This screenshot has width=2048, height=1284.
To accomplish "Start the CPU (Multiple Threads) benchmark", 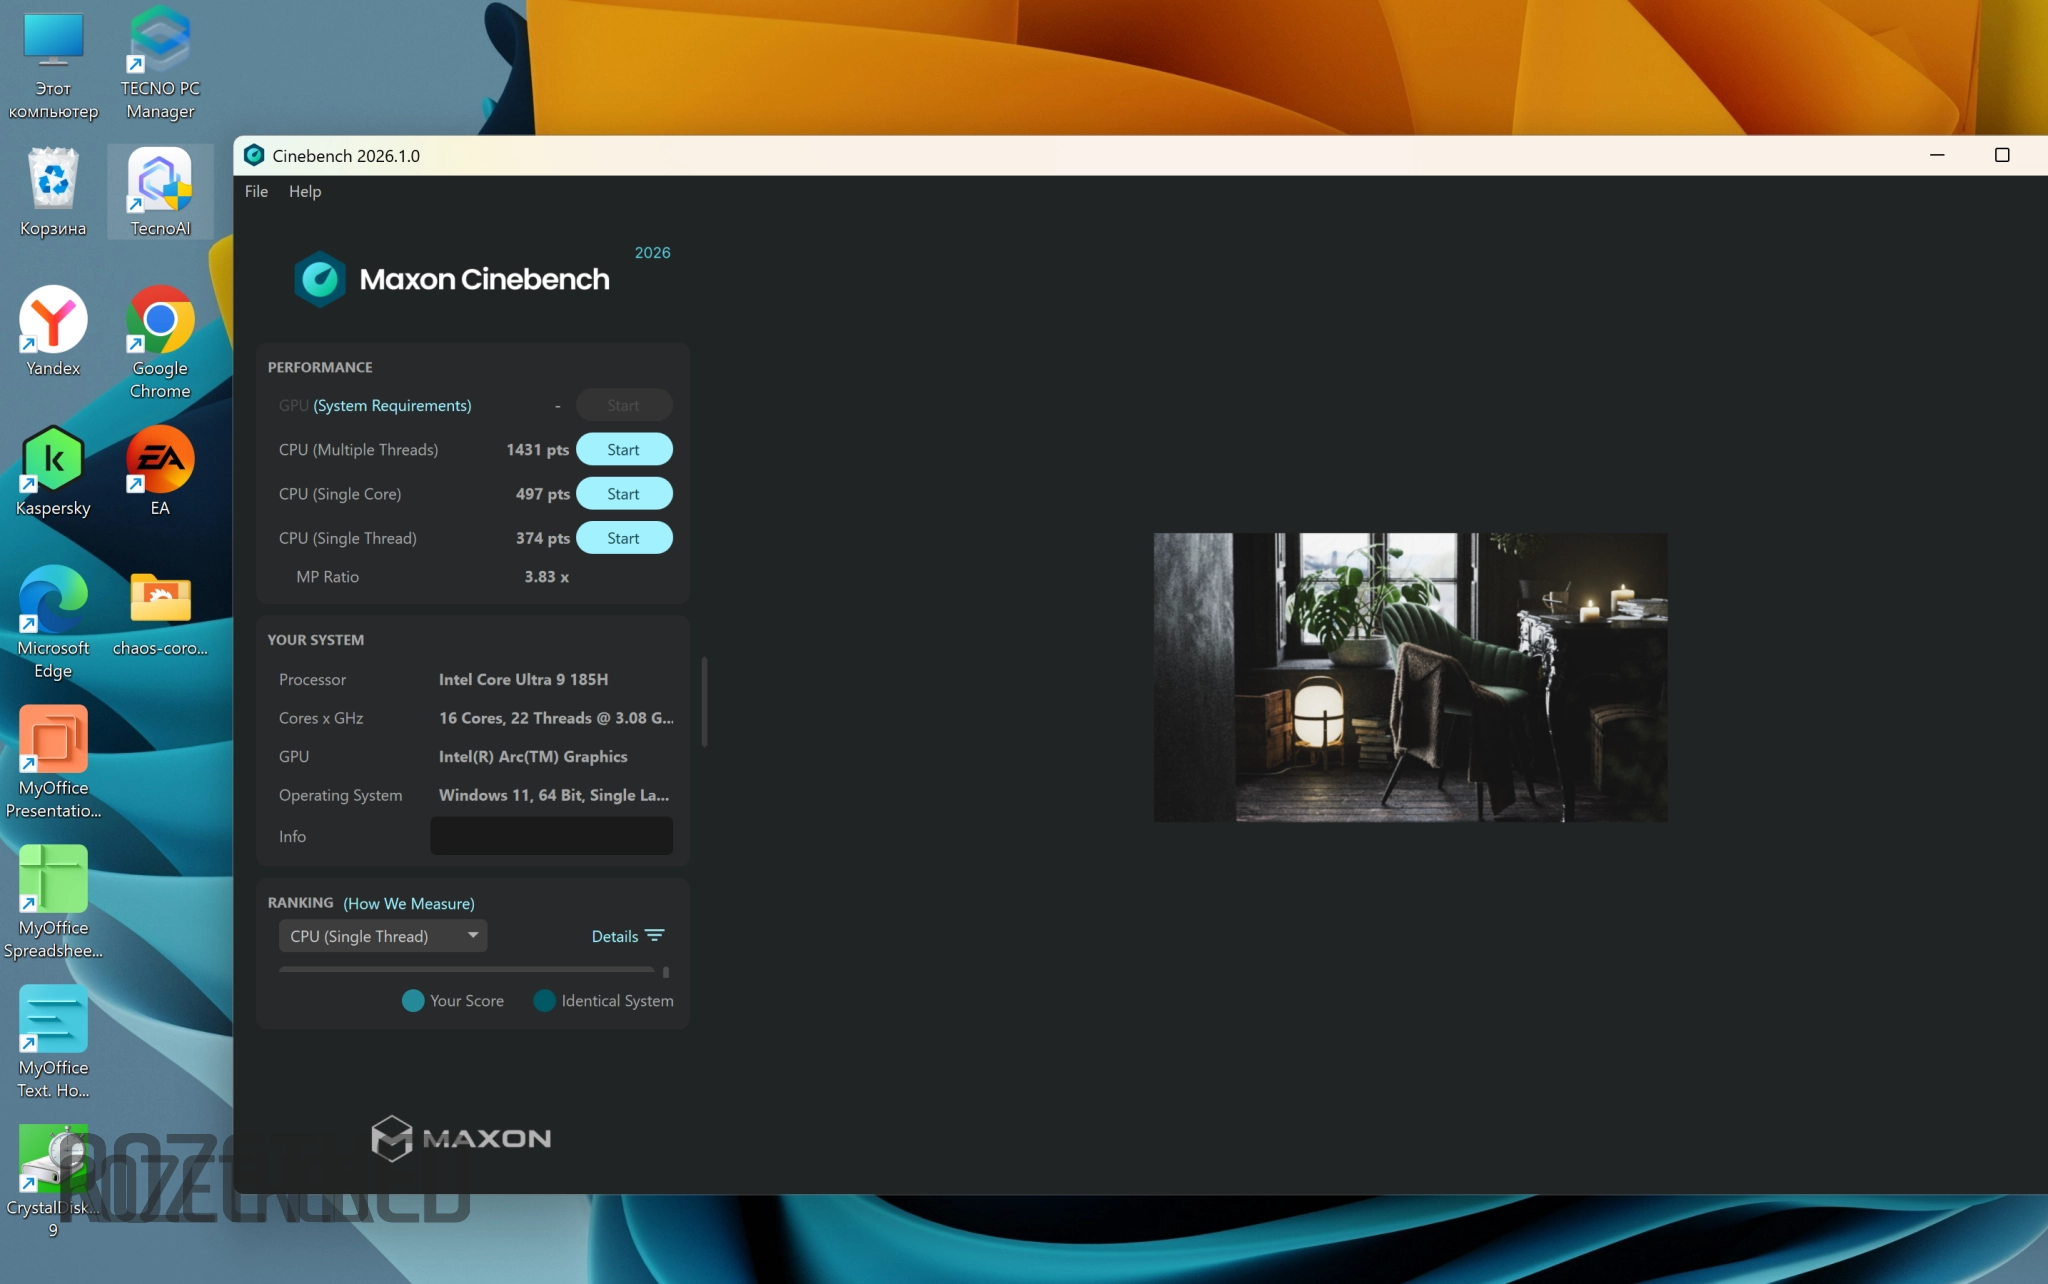I will (623, 450).
